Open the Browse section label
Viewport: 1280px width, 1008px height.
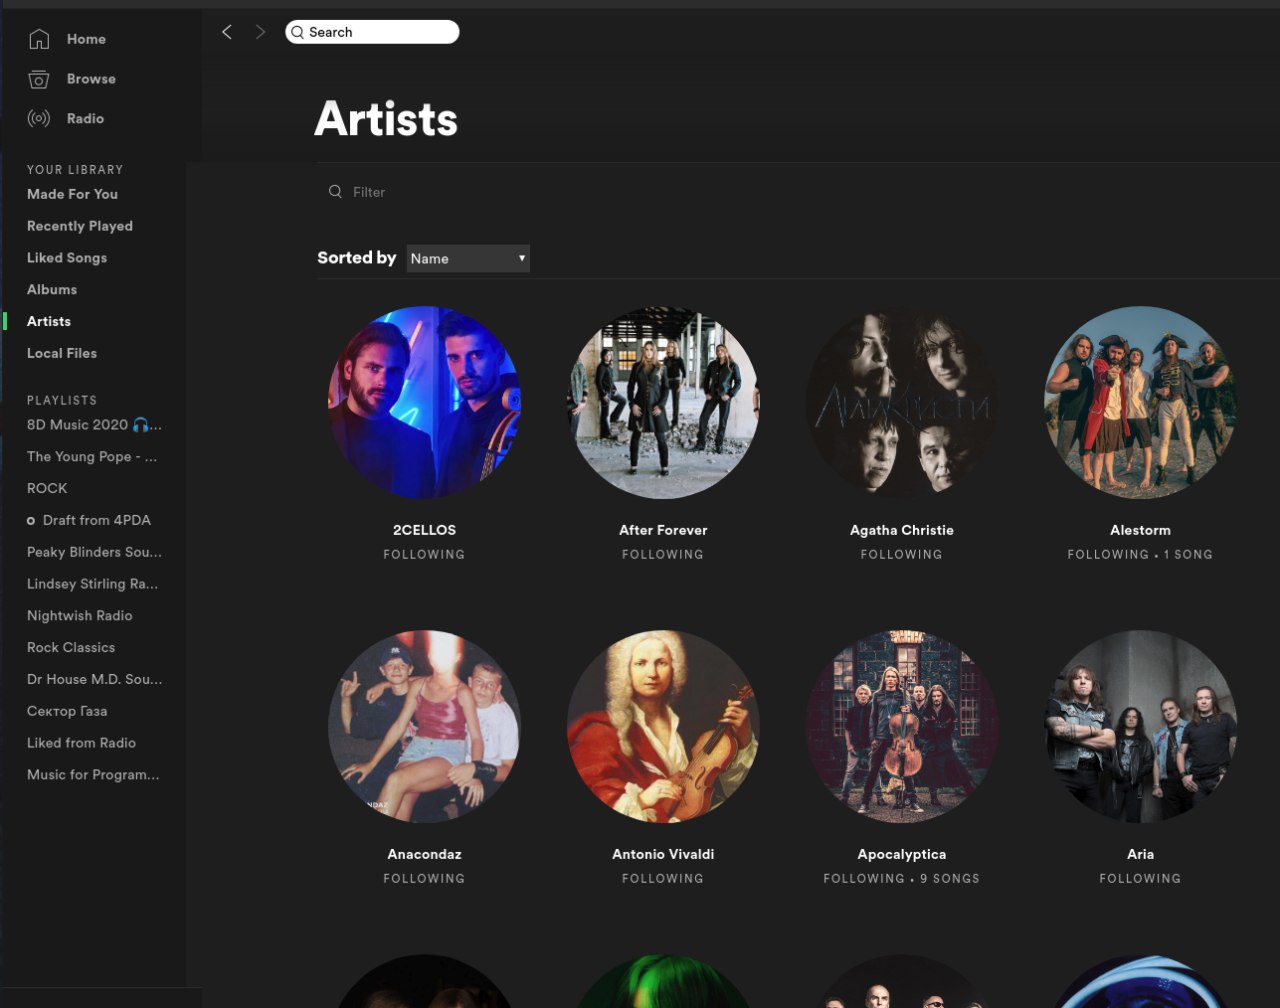click(91, 79)
